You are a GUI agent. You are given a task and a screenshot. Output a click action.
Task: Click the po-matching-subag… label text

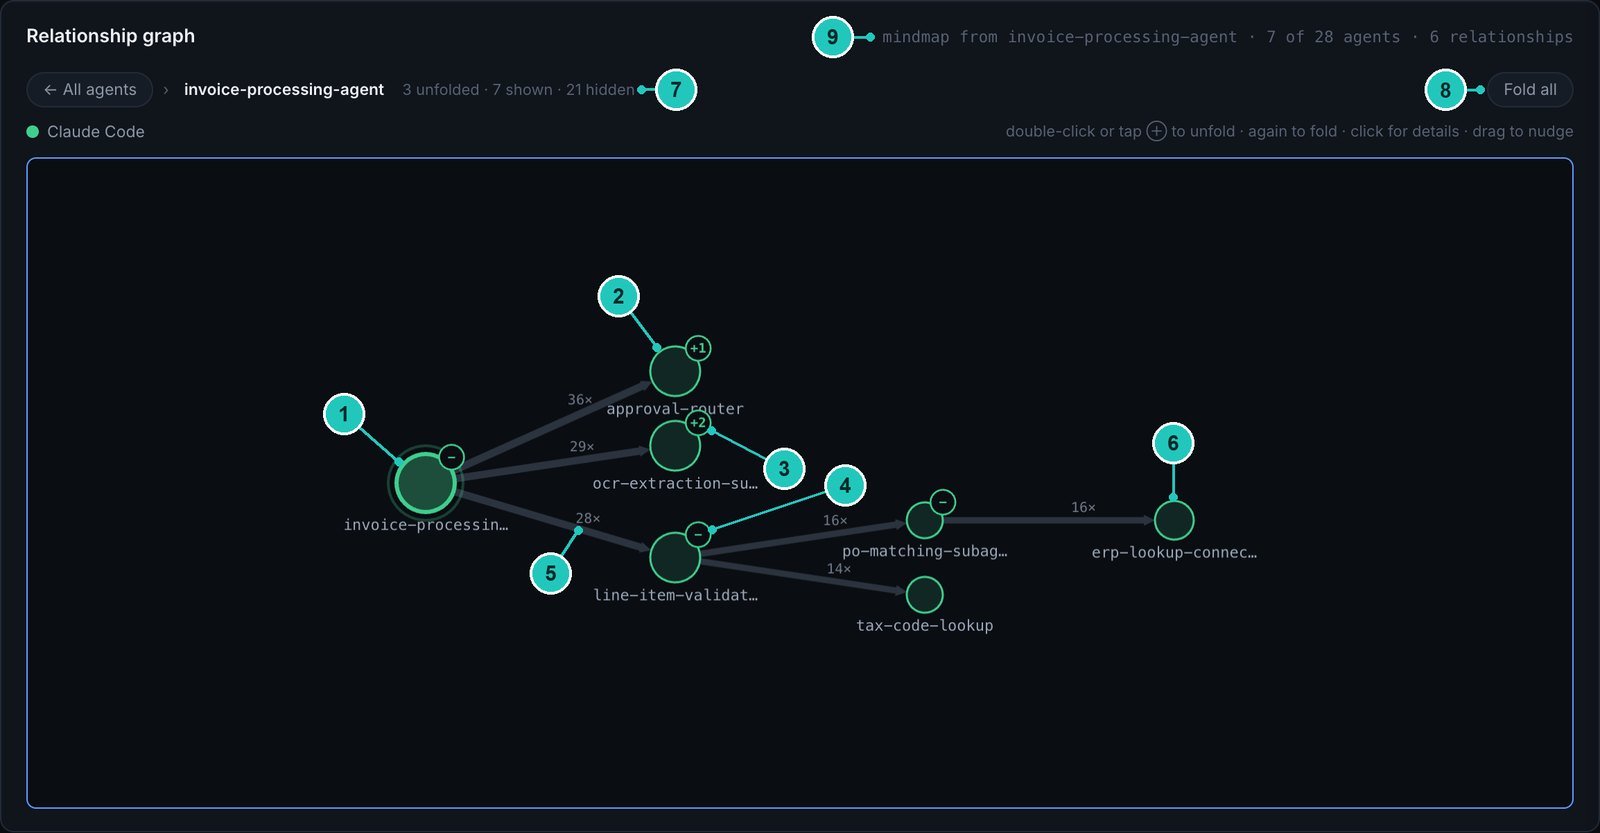[925, 551]
